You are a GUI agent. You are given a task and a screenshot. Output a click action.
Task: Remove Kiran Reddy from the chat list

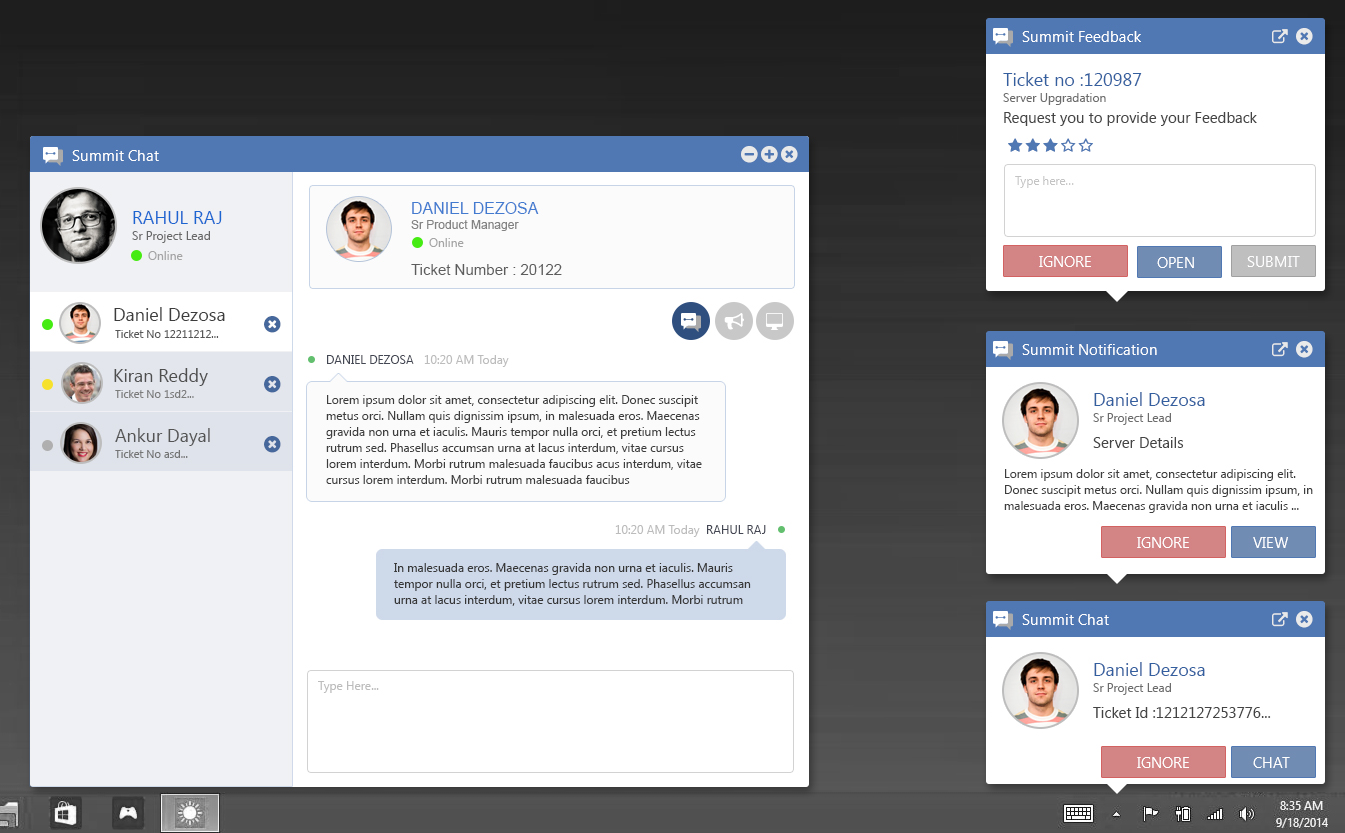click(272, 384)
